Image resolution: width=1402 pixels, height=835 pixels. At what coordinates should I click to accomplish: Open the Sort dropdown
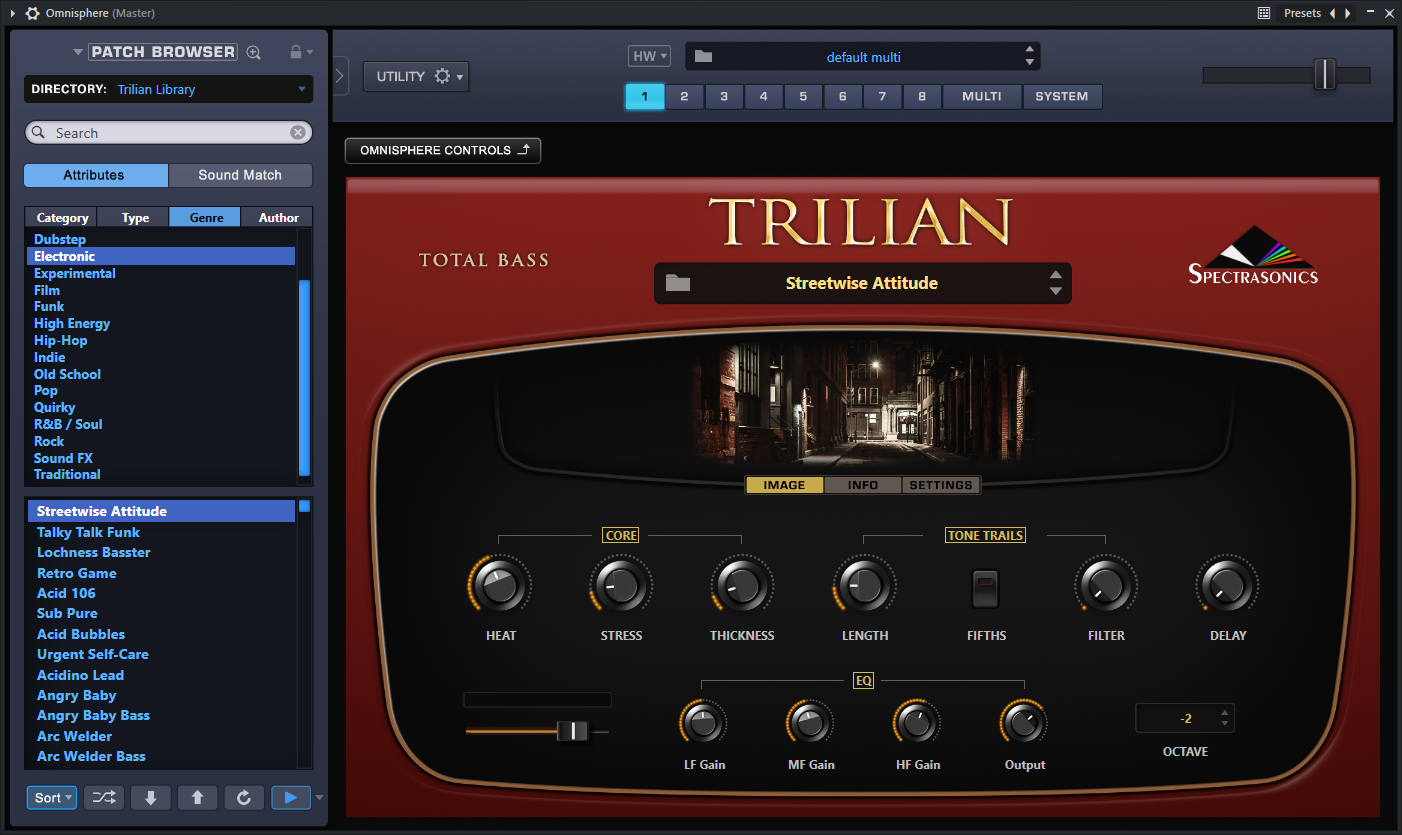click(x=52, y=797)
